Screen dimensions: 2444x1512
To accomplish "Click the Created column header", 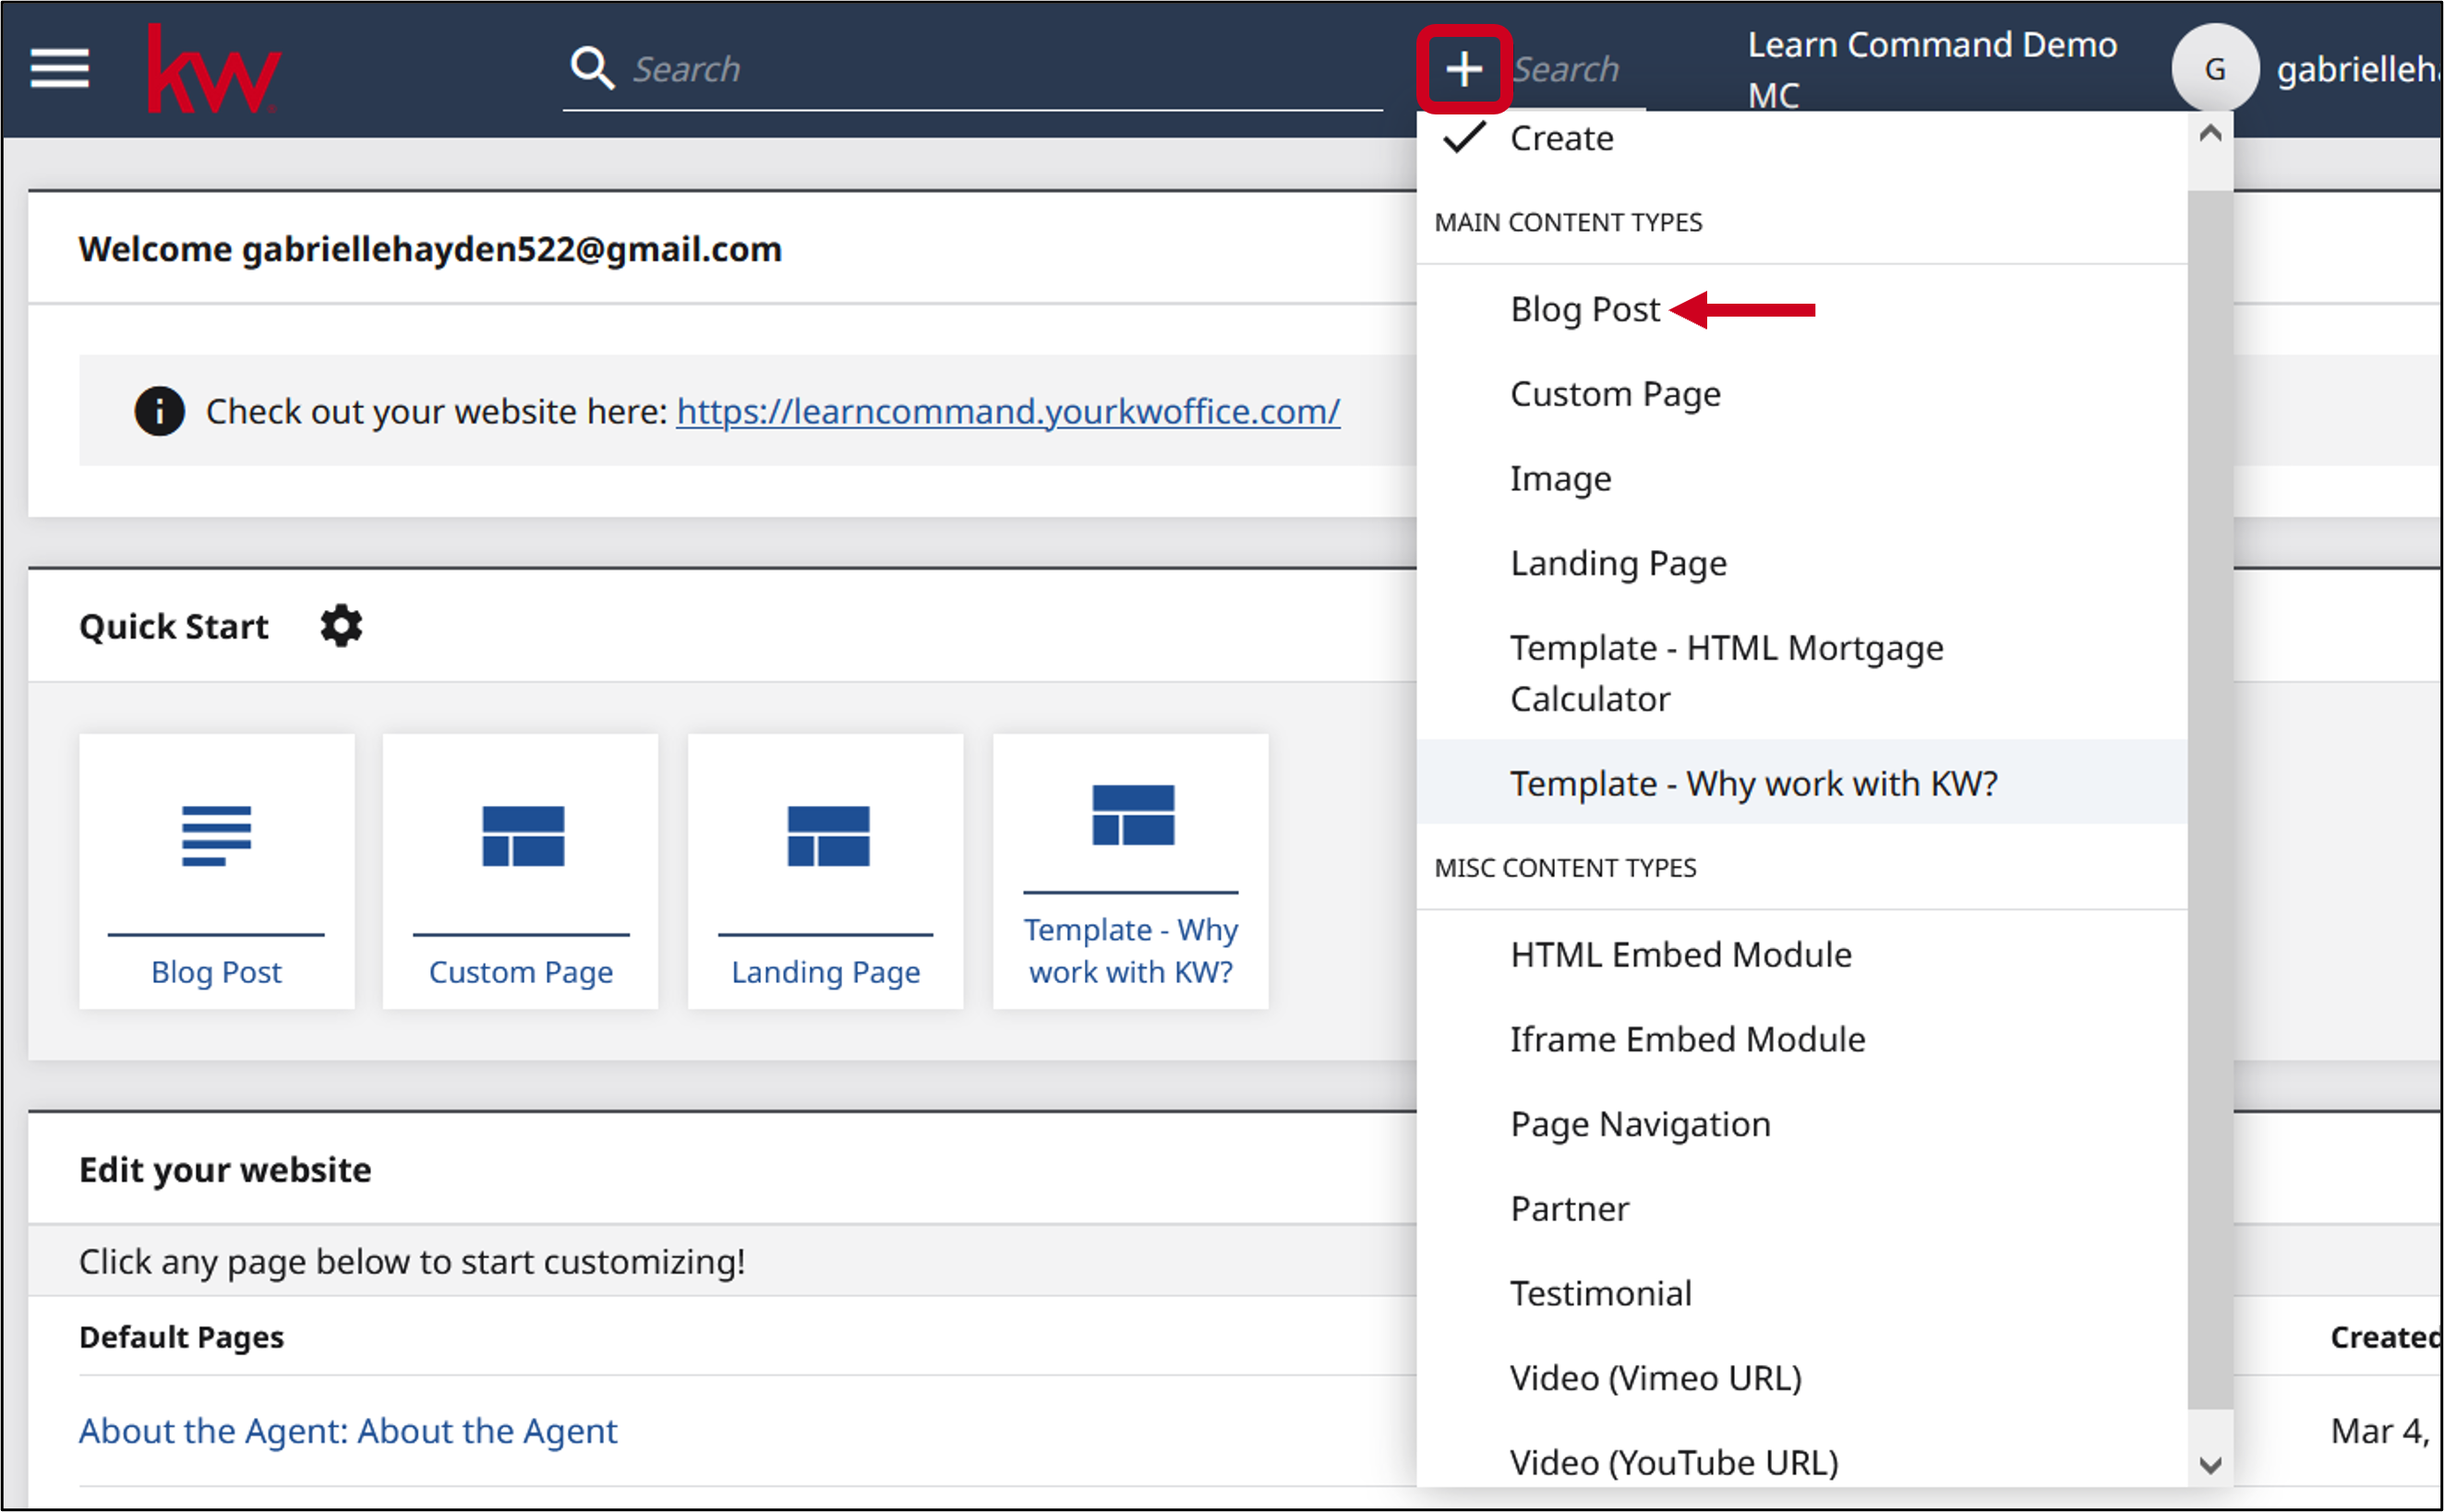I will 2384,1337.
